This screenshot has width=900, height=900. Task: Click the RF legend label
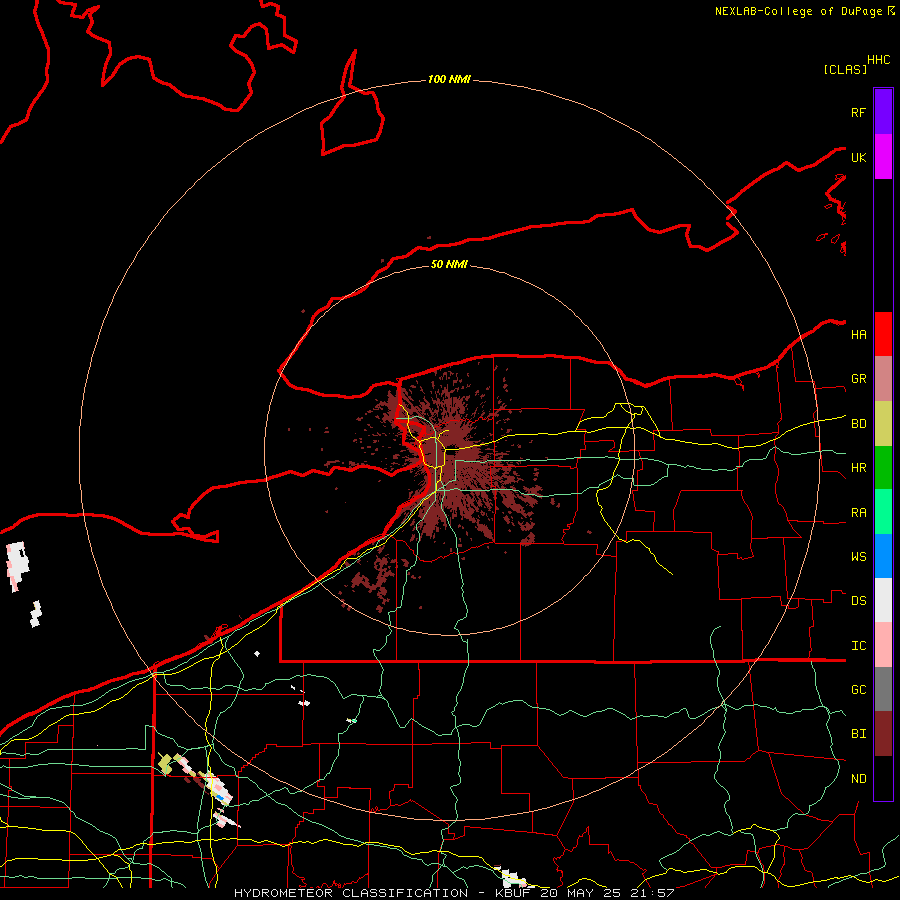click(858, 112)
